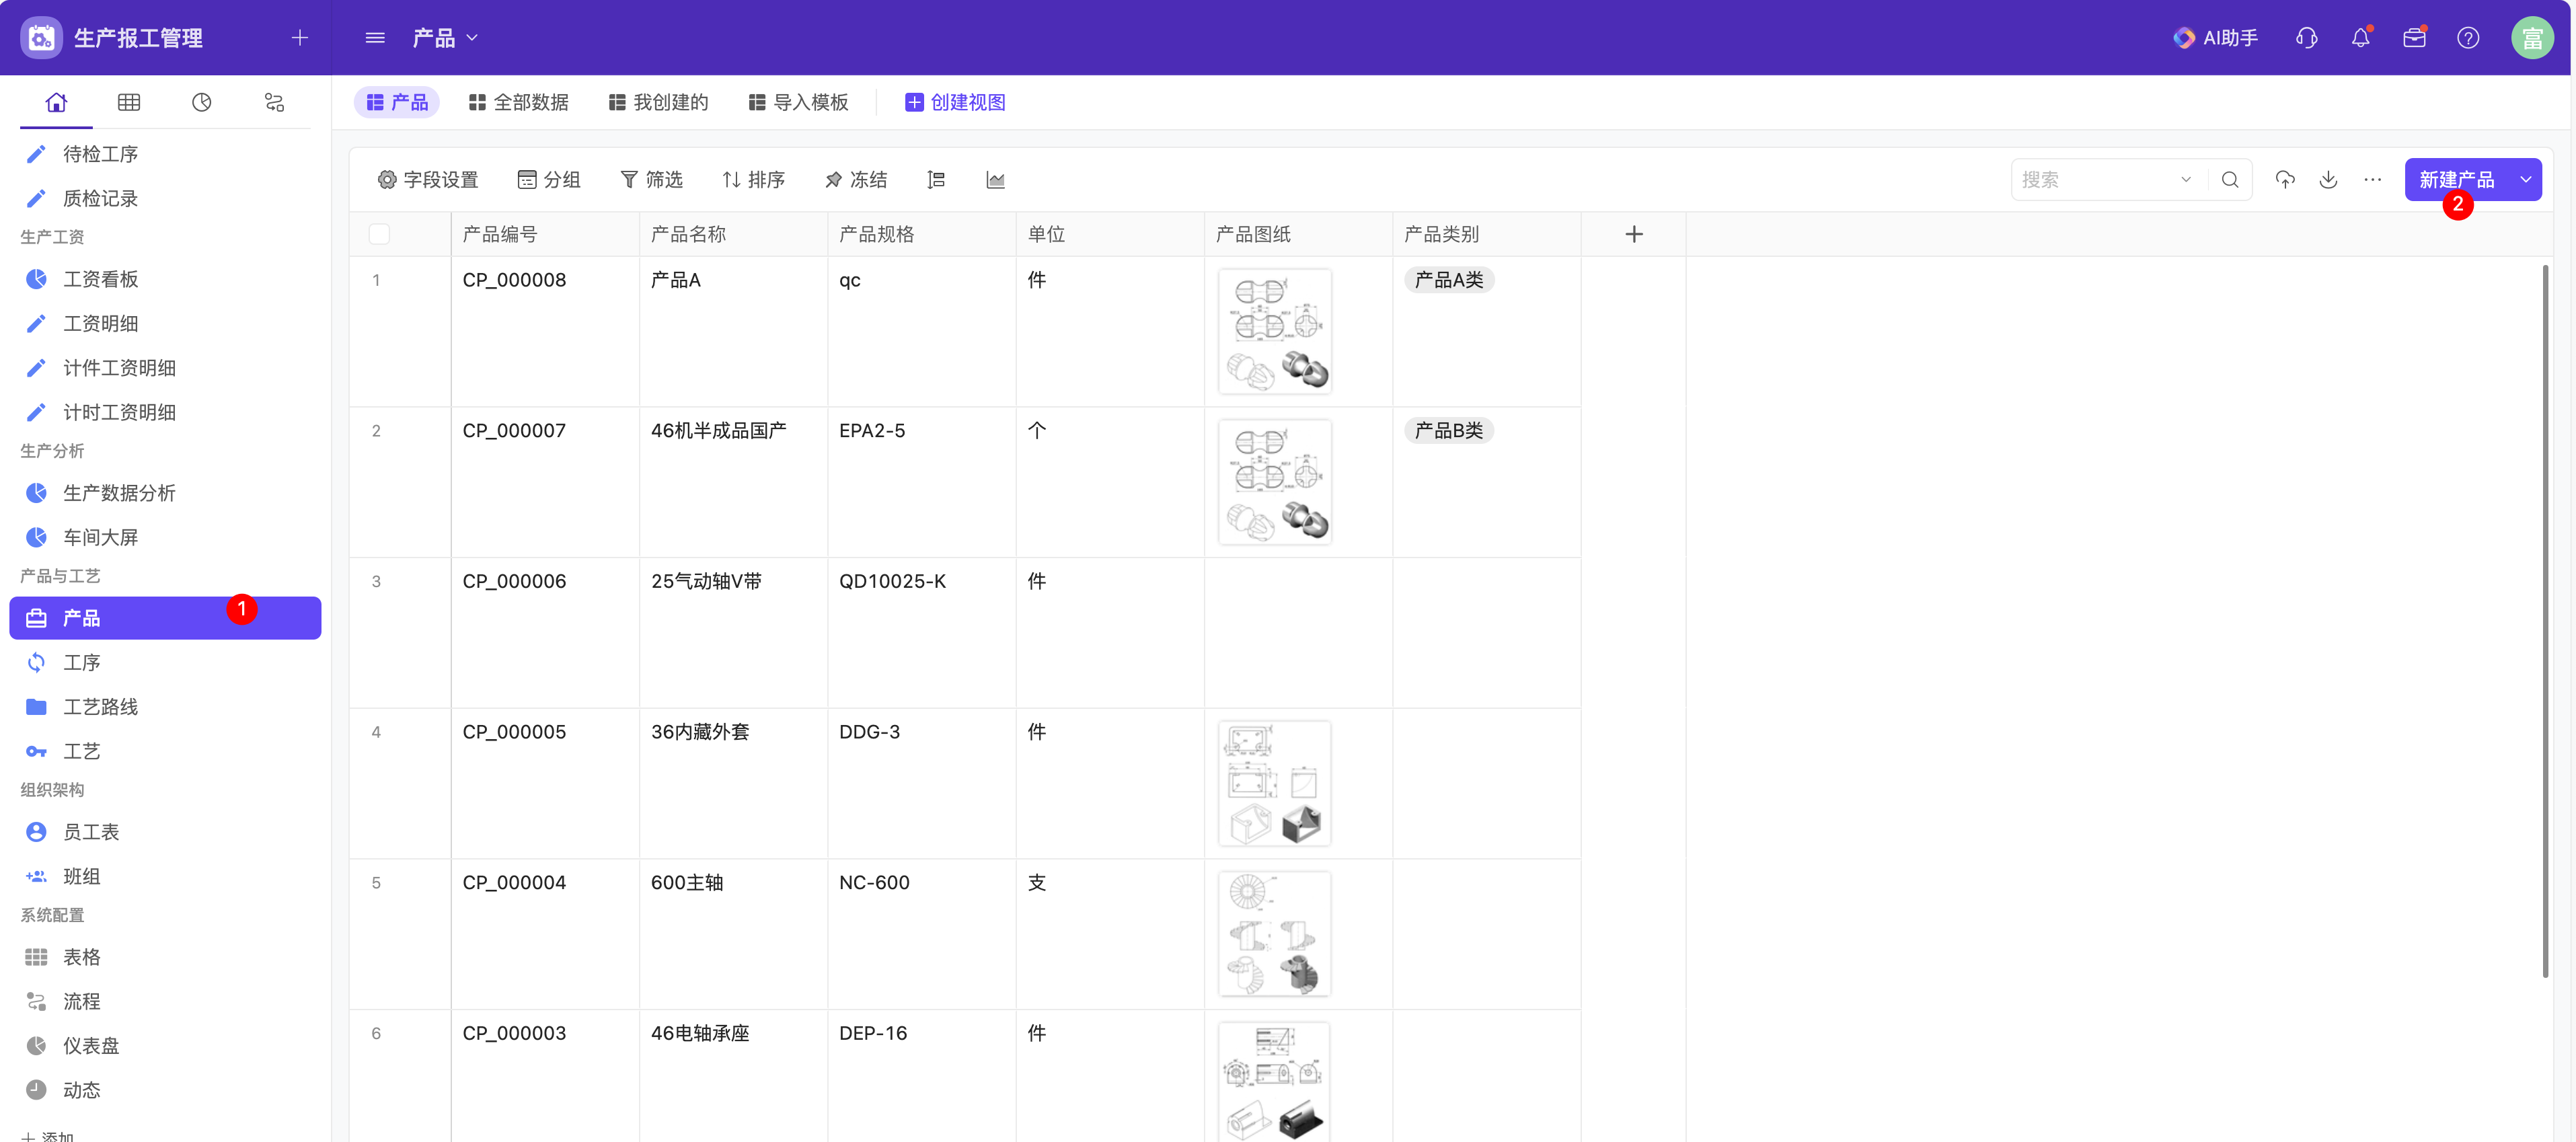2576x1142 pixels.
Task: Open 计时工资明细 in the sidebar
Action: pos(165,412)
